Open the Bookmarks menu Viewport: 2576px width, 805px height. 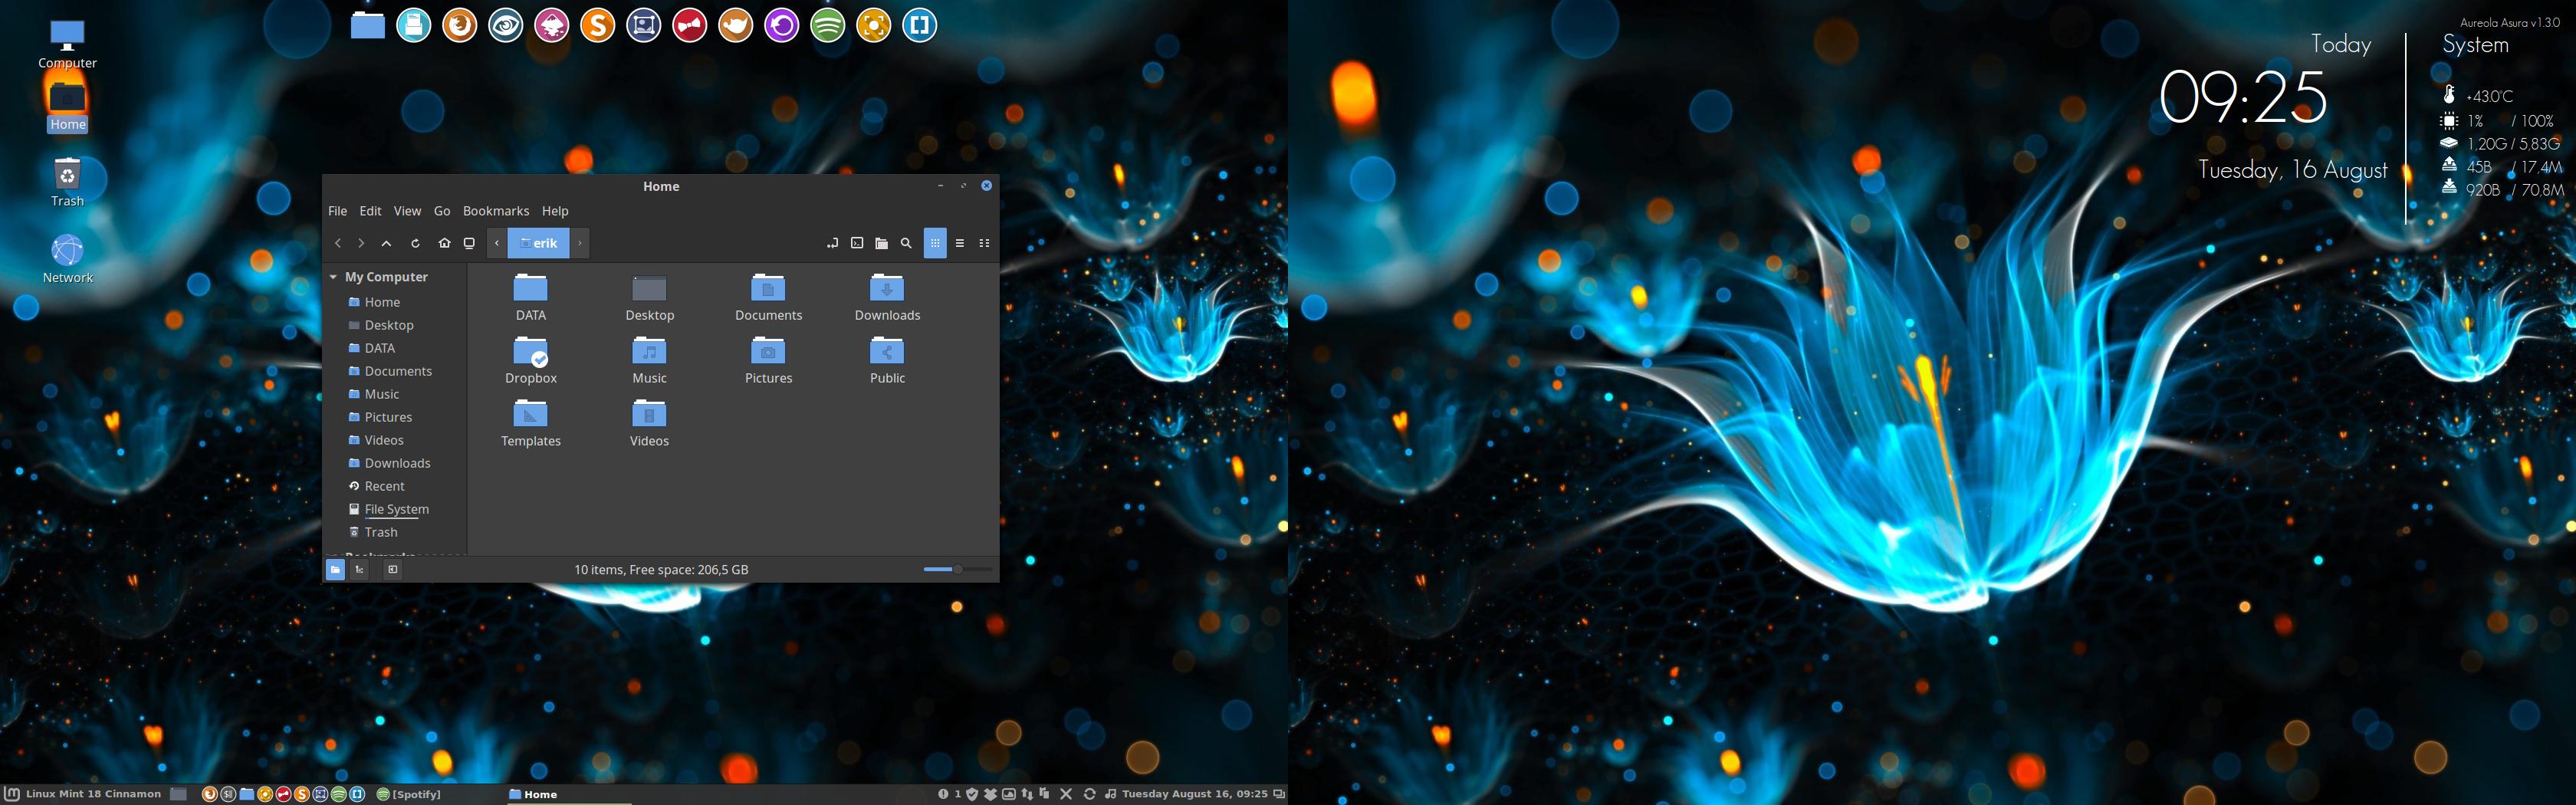pos(496,211)
